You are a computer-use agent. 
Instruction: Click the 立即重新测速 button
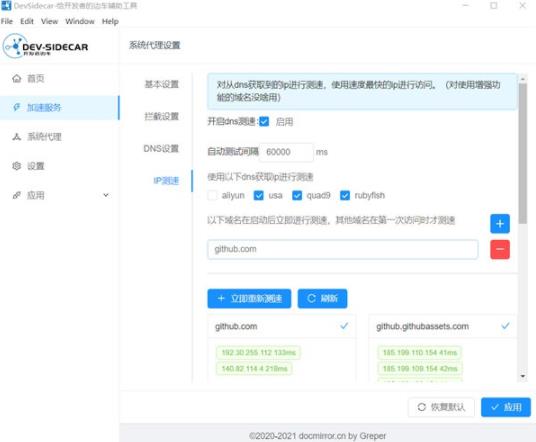[x=249, y=298]
